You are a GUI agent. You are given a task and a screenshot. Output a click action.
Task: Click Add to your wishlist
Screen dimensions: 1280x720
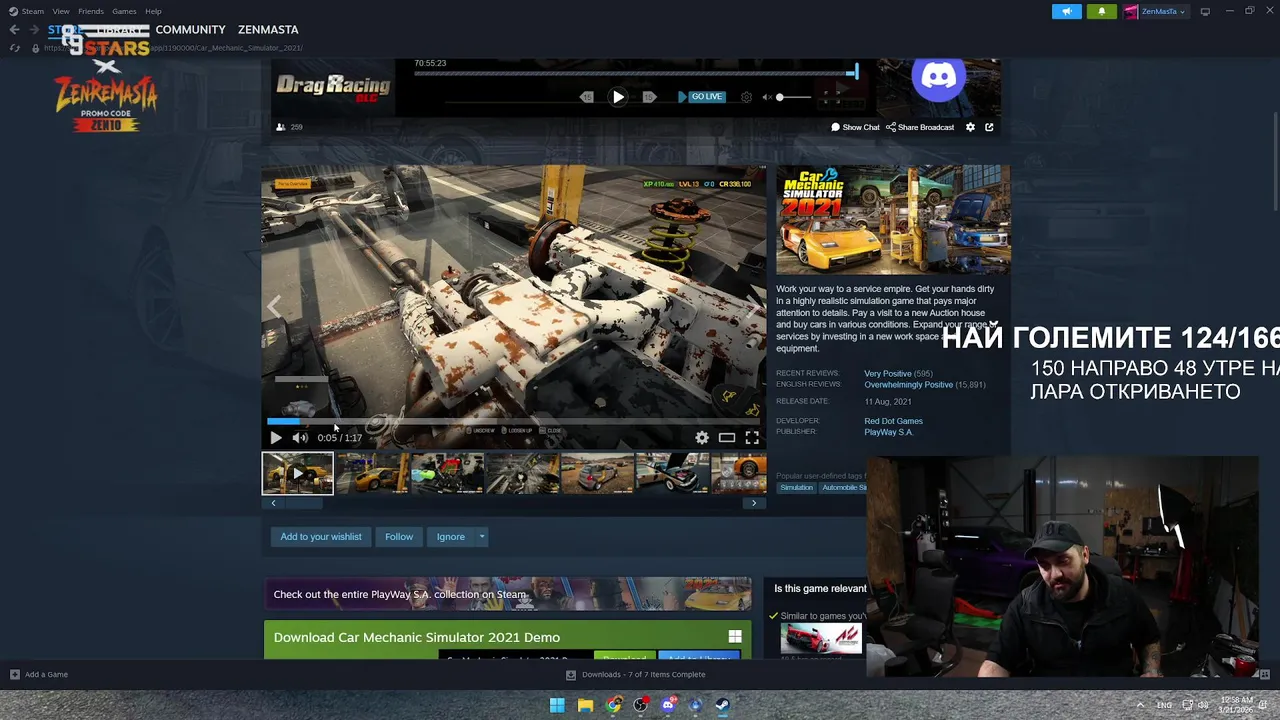(x=321, y=537)
